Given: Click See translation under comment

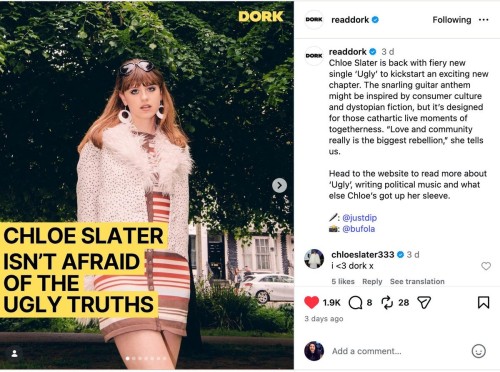Looking at the screenshot, I should click(x=417, y=281).
